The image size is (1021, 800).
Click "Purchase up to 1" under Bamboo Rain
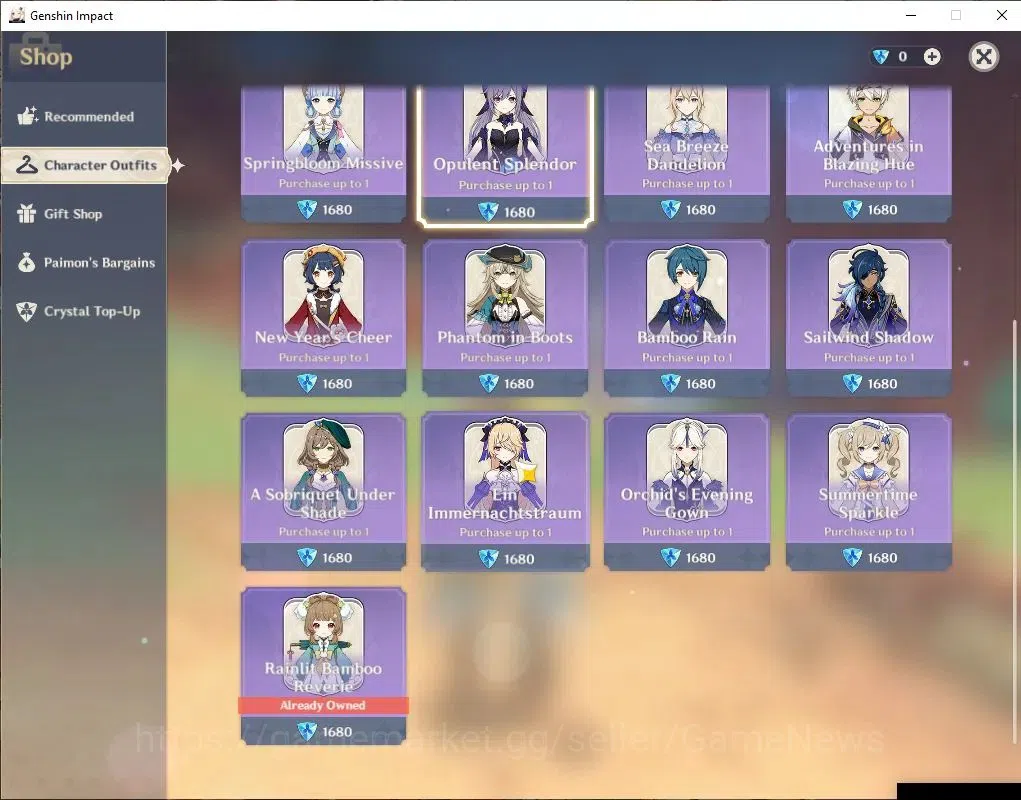click(x=687, y=357)
